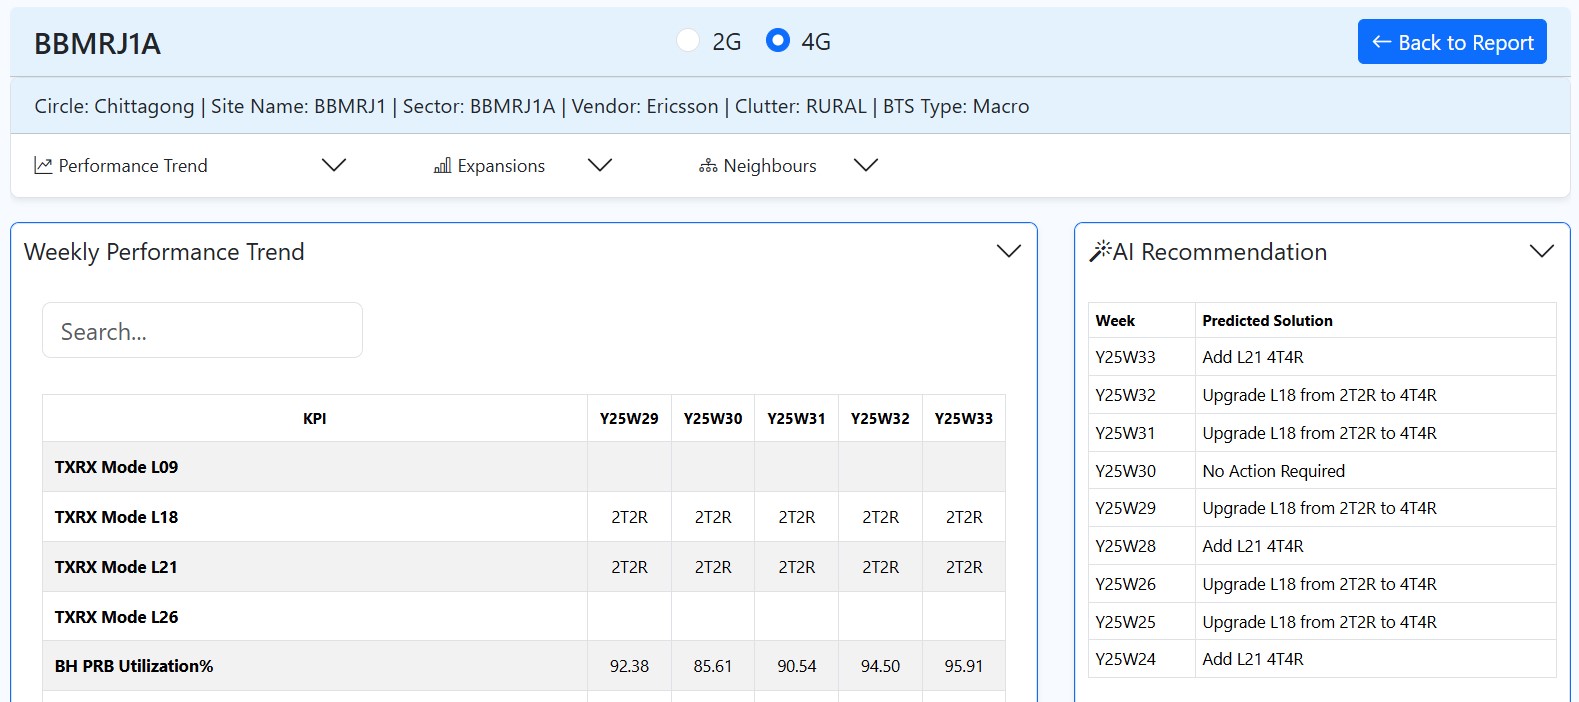Viewport: 1579px width, 702px height.
Task: Click the site info line starting Circle: Chittagong
Action: [531, 106]
